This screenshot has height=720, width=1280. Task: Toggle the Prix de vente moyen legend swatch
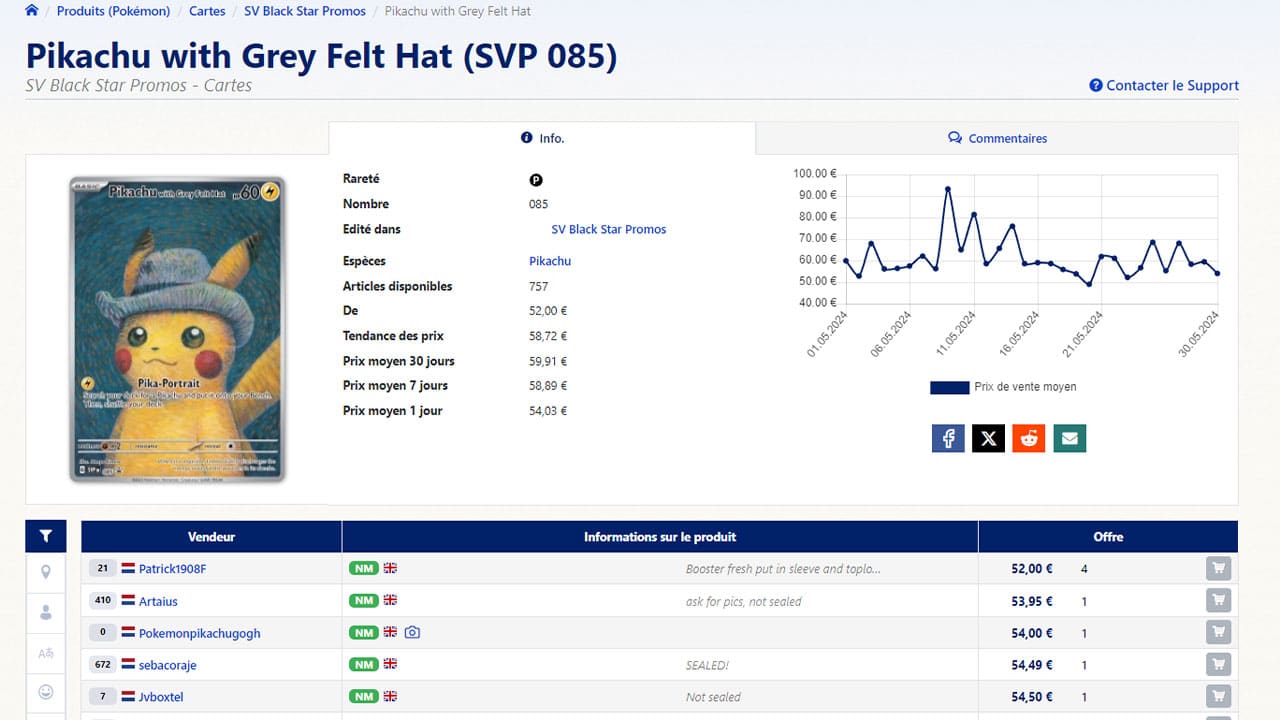[949, 387]
